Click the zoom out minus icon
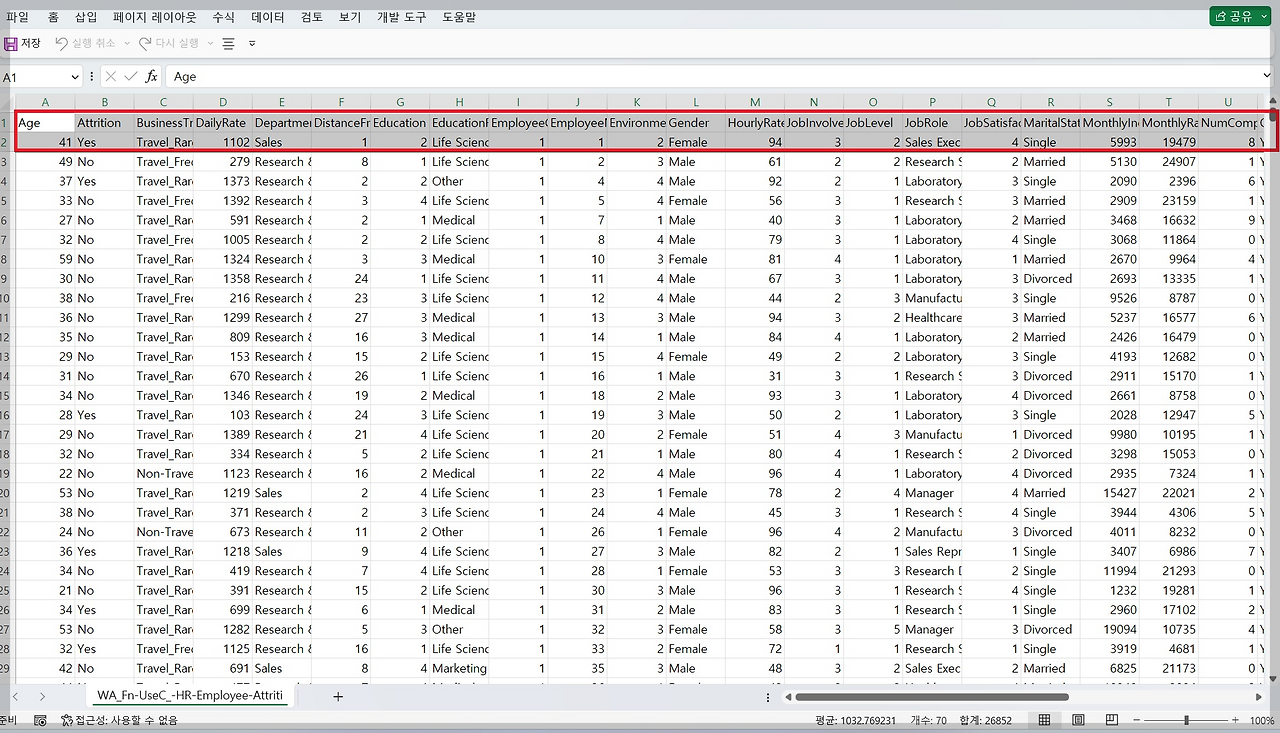 pos(1138,720)
